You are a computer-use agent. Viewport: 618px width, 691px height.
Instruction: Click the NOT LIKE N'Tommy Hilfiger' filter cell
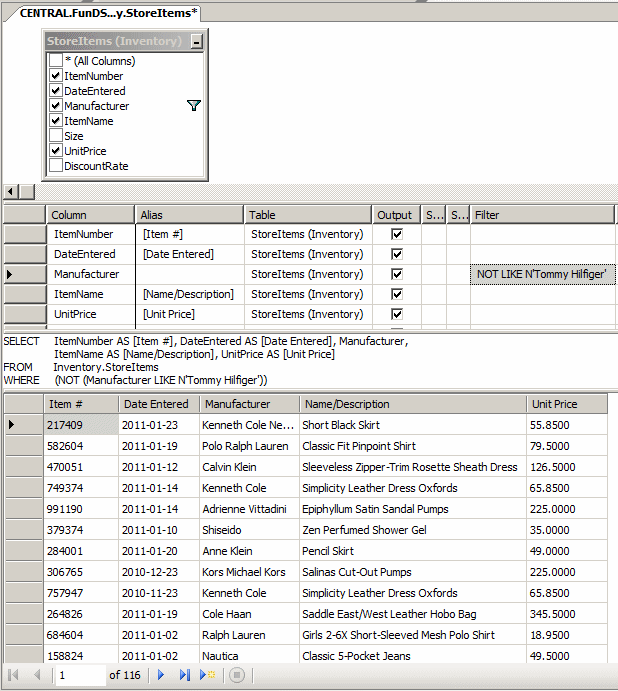tap(542, 274)
